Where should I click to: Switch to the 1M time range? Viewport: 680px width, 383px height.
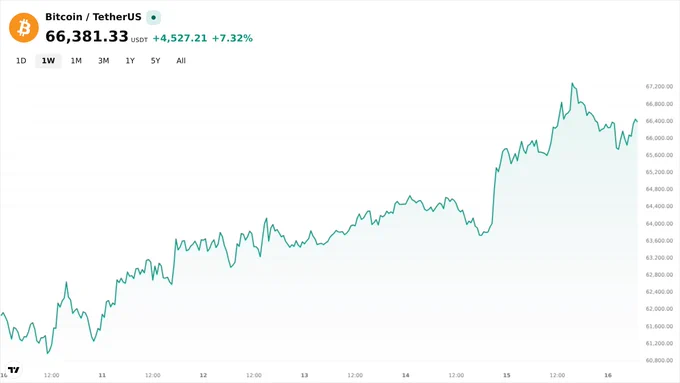pos(76,61)
